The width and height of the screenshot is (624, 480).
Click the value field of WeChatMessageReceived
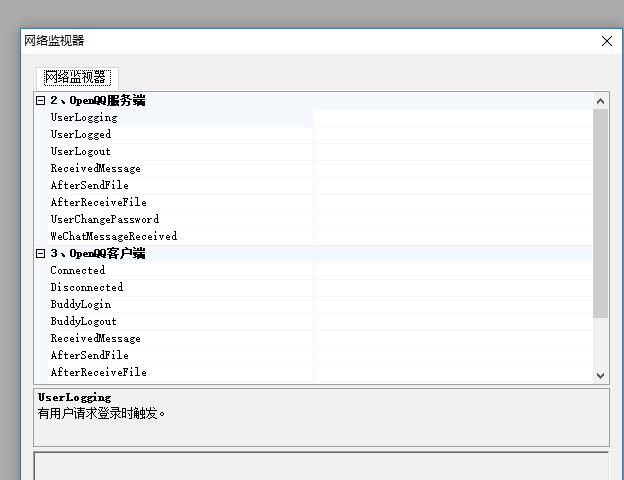click(x=453, y=236)
